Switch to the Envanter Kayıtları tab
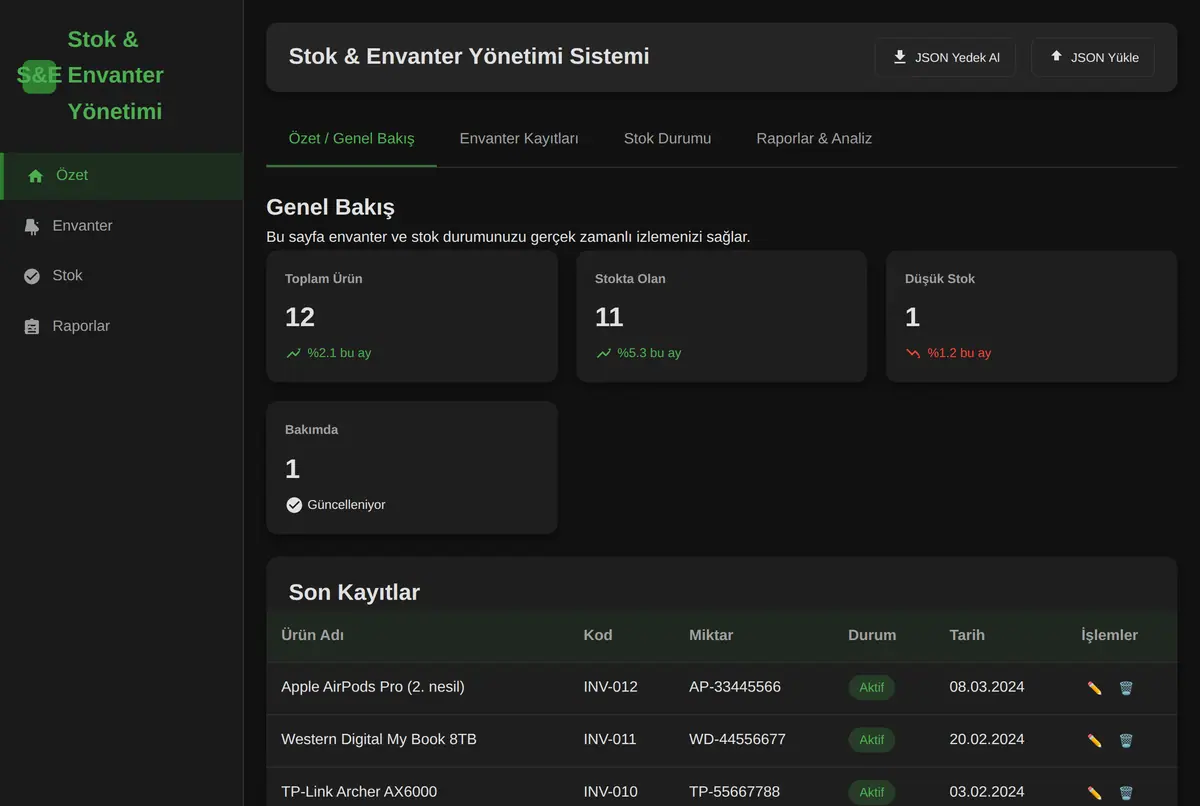 tap(519, 139)
